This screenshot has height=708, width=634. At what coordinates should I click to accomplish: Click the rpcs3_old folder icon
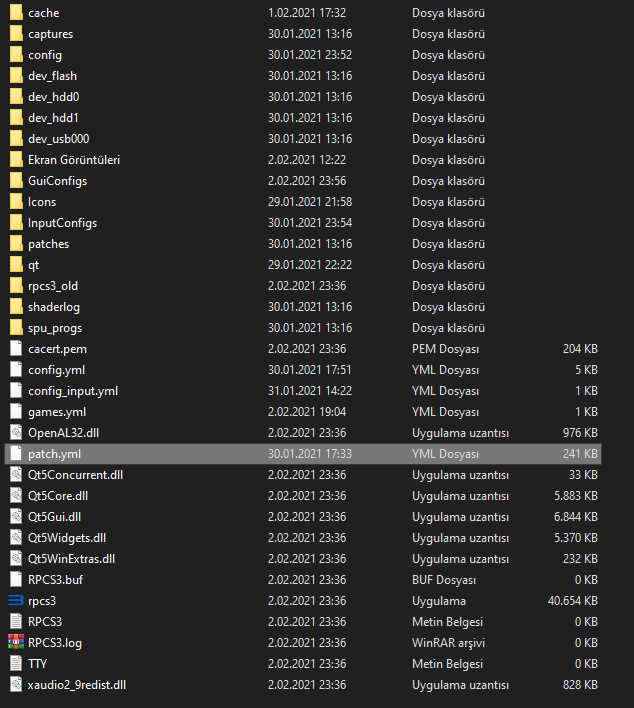coord(16,286)
